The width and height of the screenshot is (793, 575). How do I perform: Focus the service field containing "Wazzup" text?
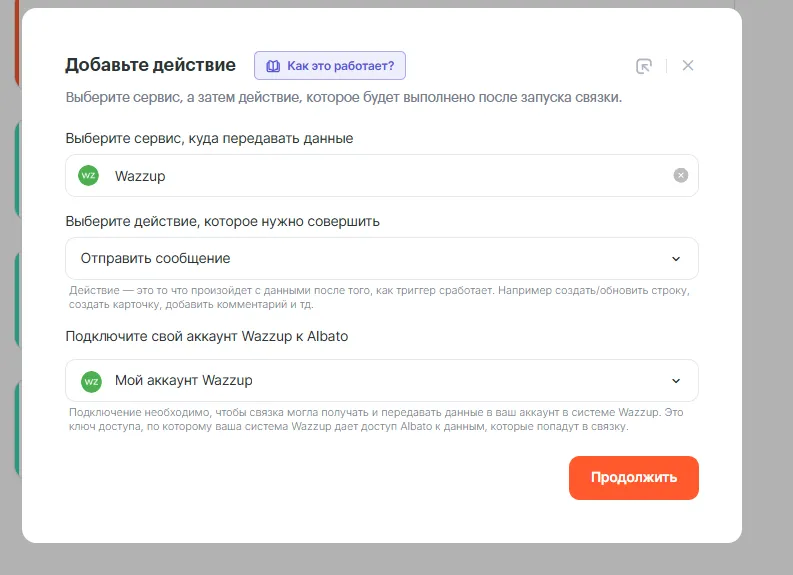click(x=380, y=176)
